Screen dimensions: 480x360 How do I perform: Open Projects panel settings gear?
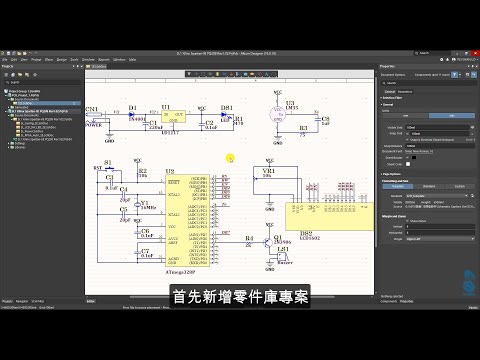click(x=35, y=75)
